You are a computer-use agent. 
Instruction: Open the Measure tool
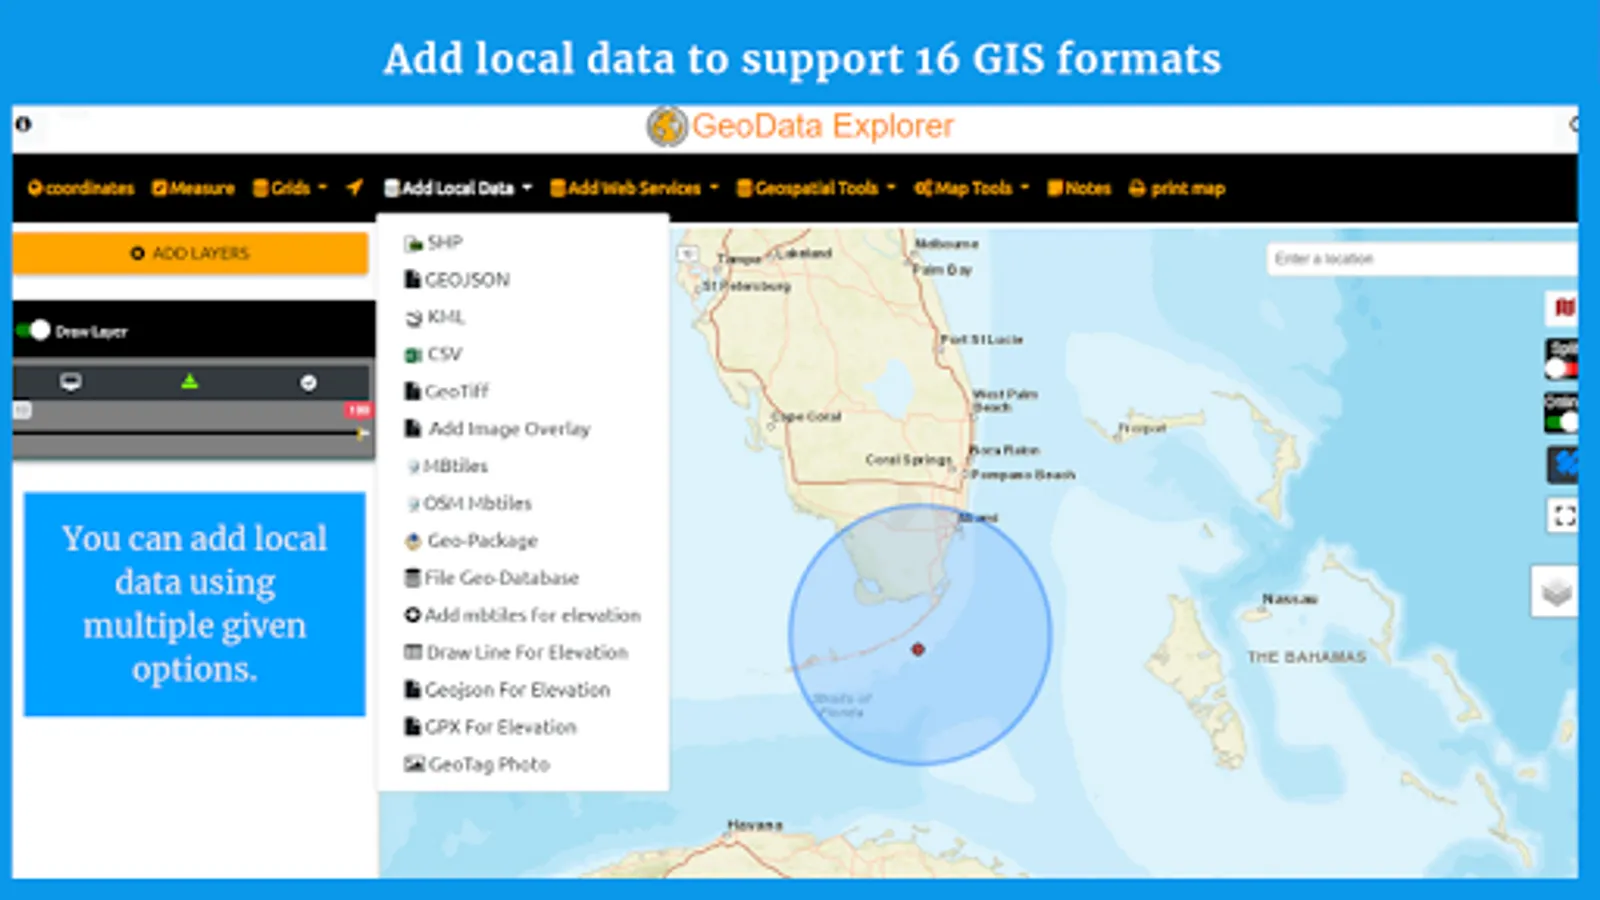click(193, 188)
